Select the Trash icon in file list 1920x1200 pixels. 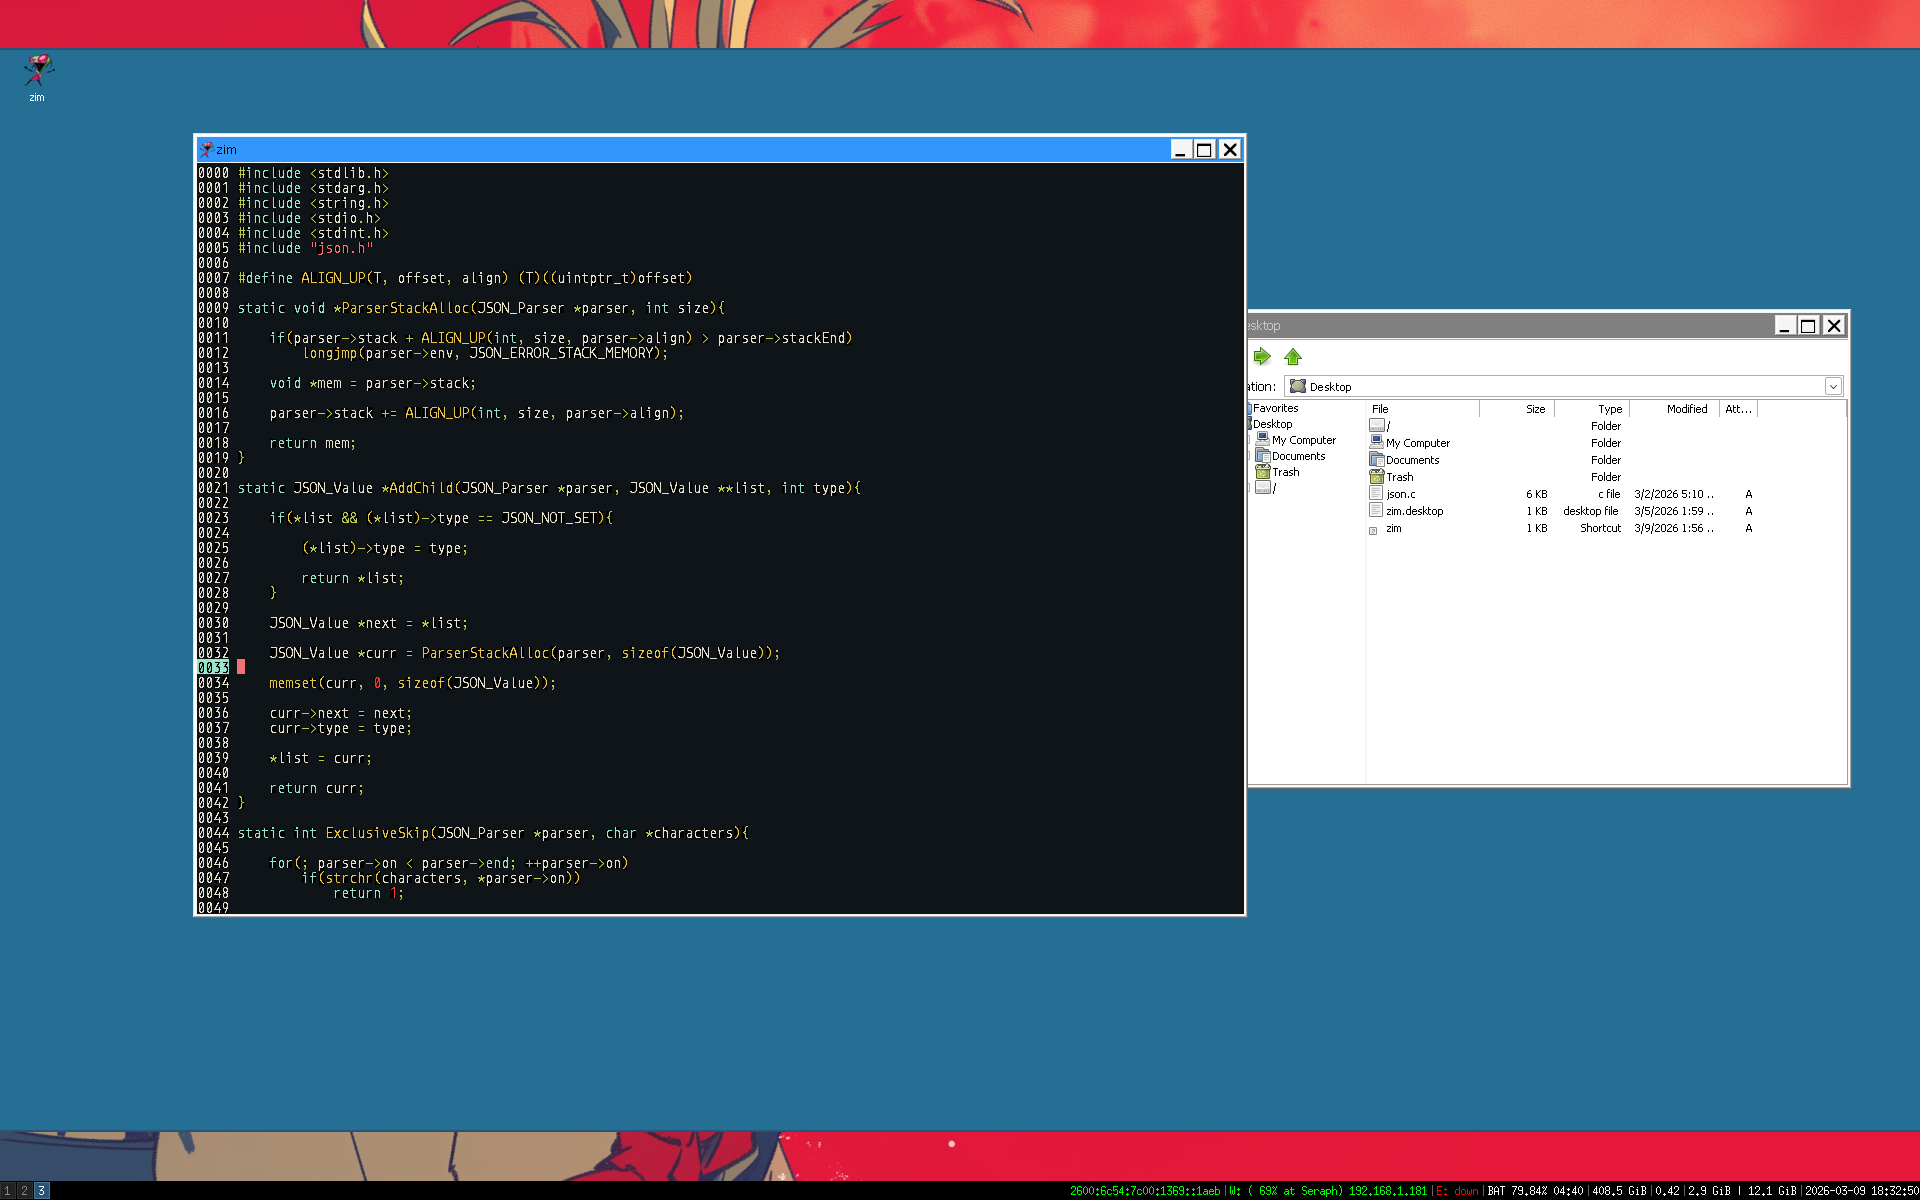(x=1377, y=477)
